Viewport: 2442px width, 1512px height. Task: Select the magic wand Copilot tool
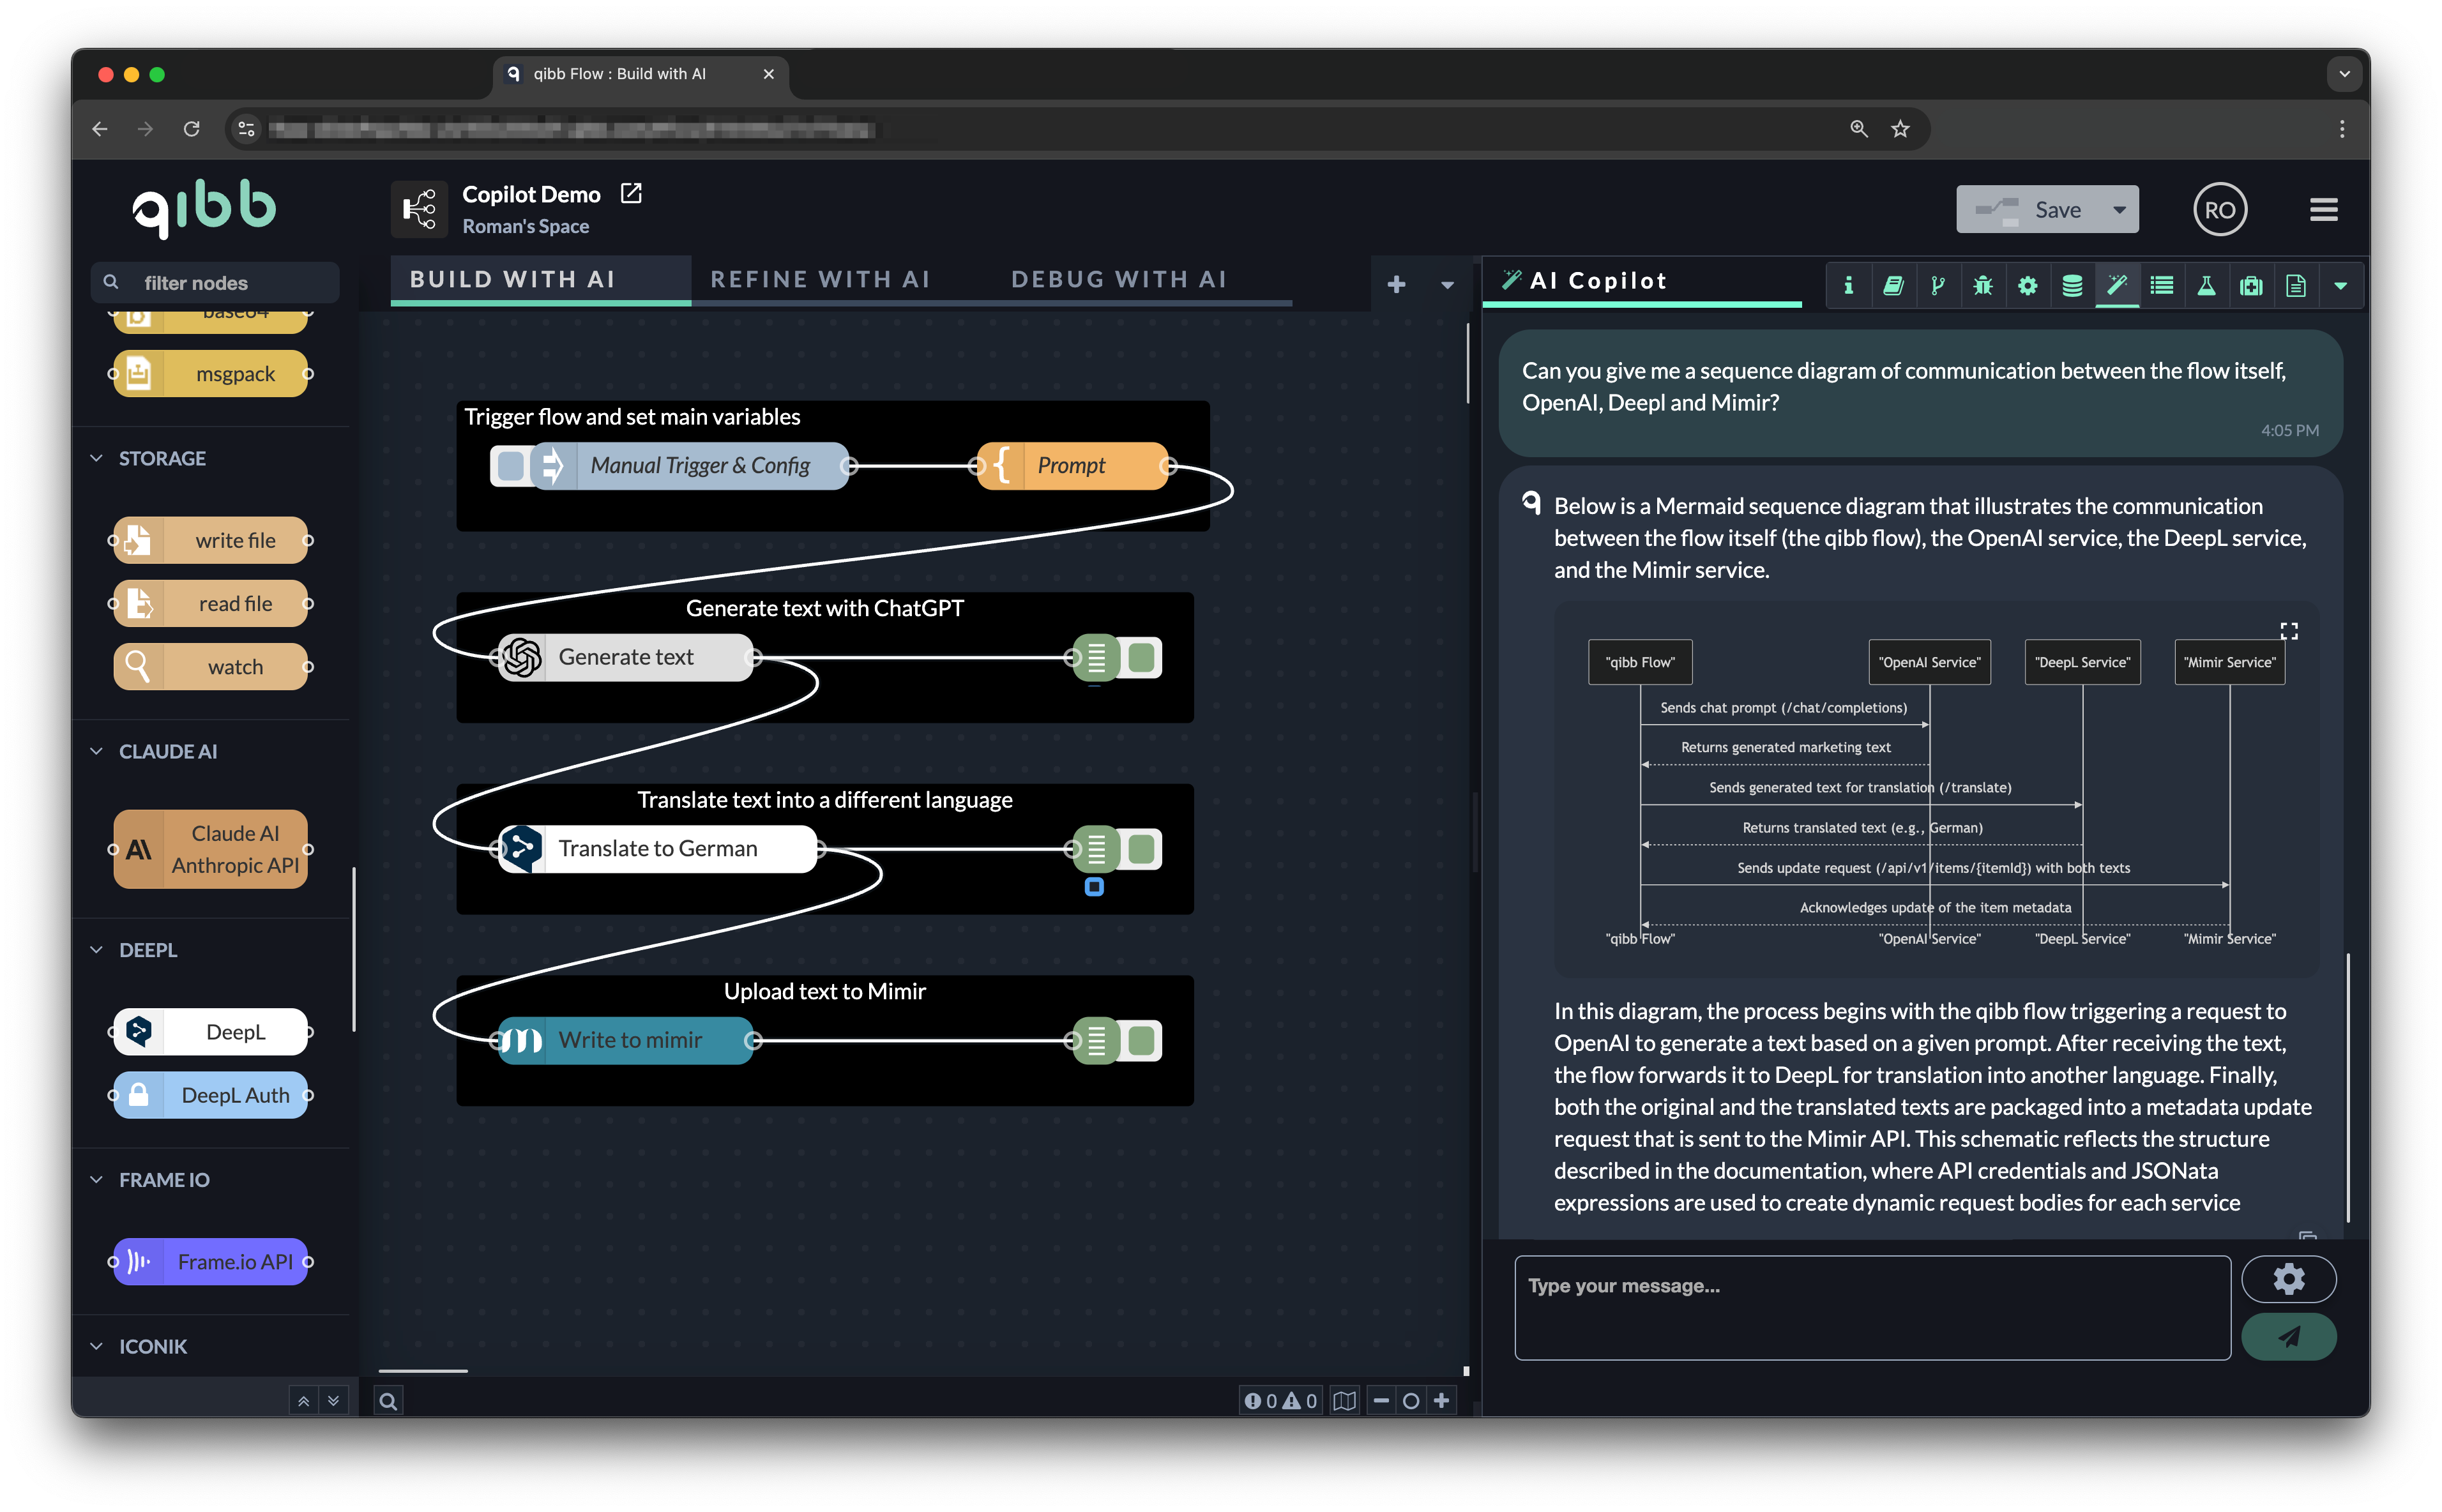tap(2117, 285)
